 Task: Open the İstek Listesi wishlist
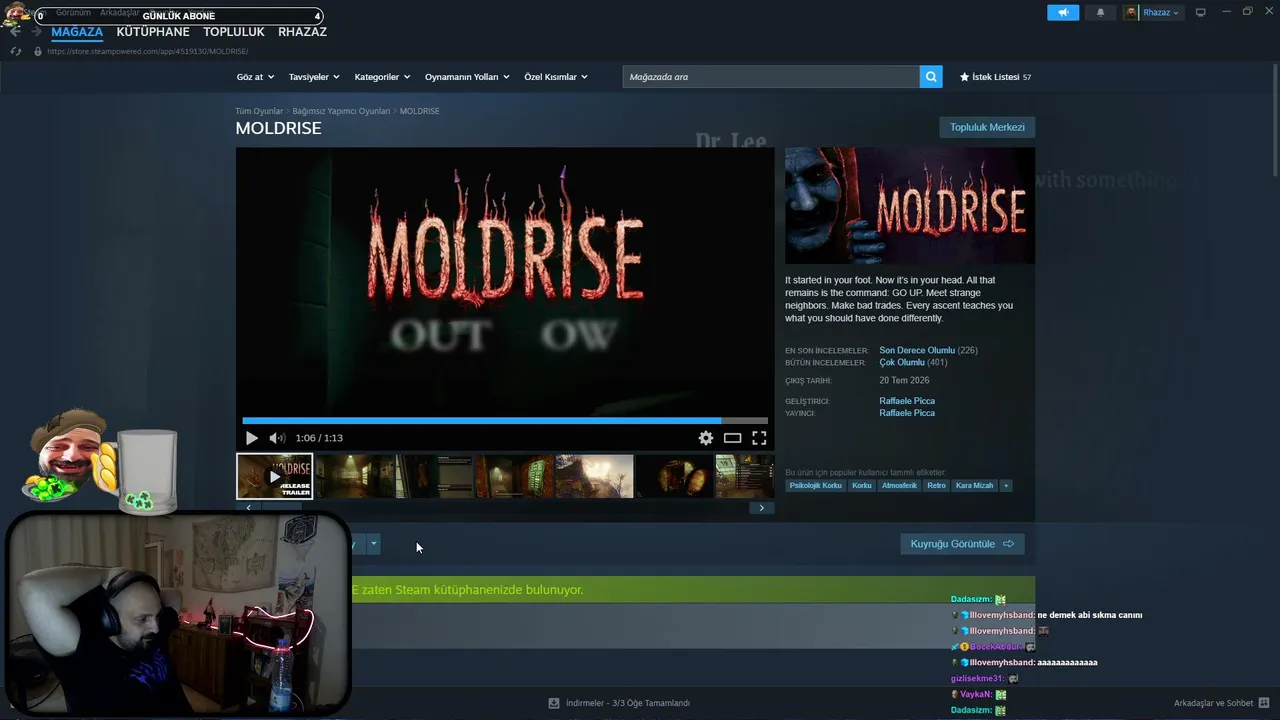(995, 77)
